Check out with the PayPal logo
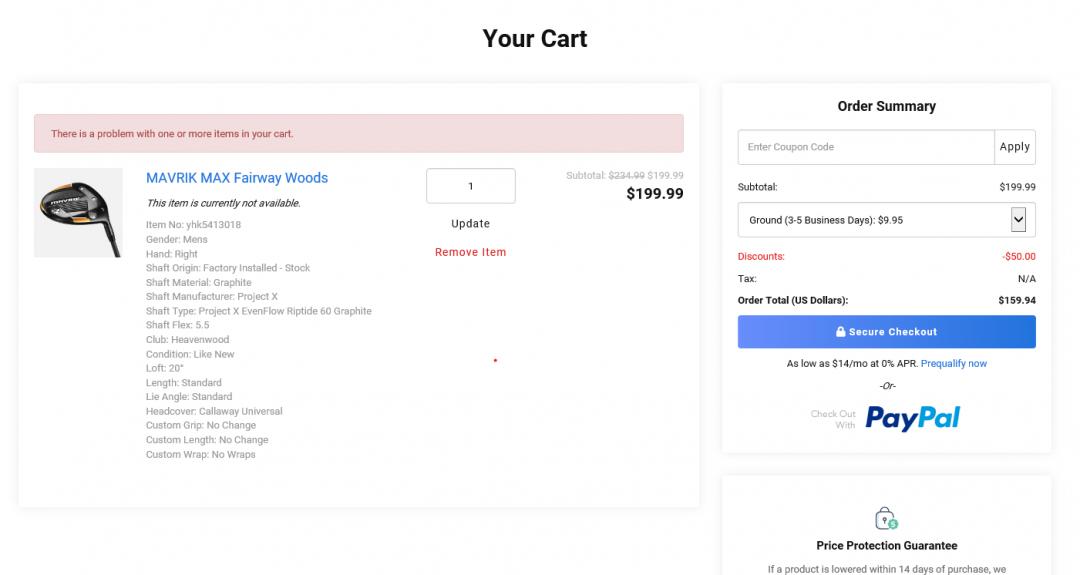Screen dimensions: 1080x575 click(x=912, y=417)
